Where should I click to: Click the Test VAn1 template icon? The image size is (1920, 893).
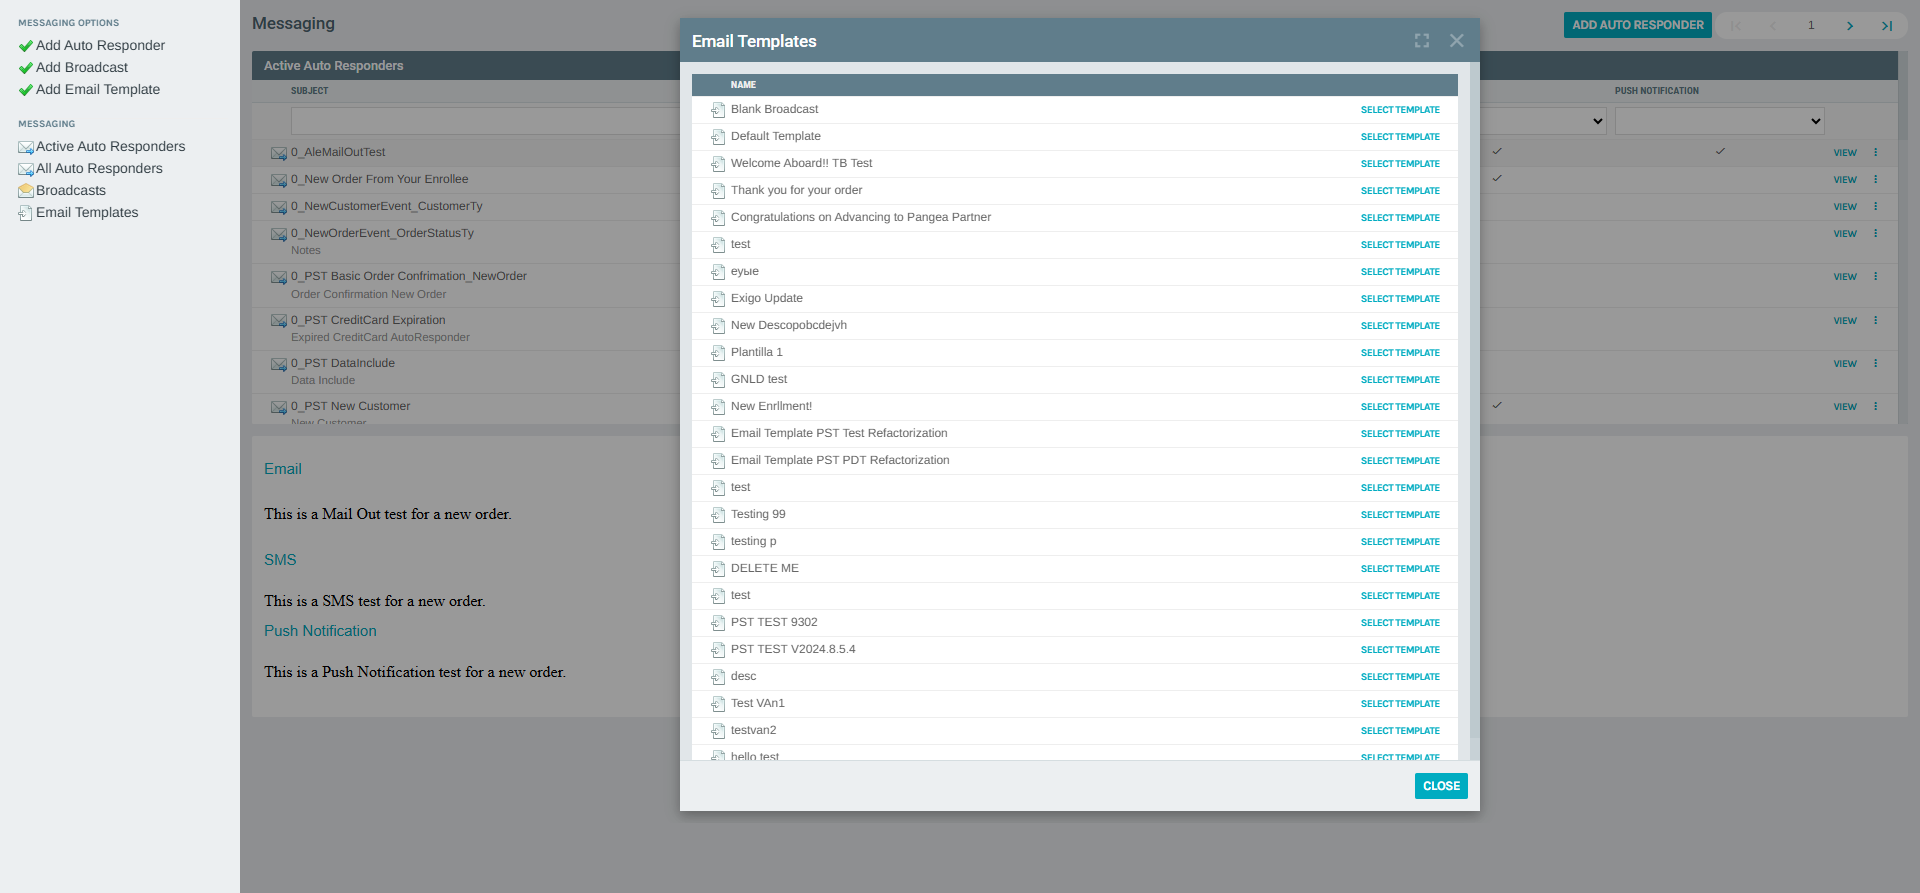(718, 704)
